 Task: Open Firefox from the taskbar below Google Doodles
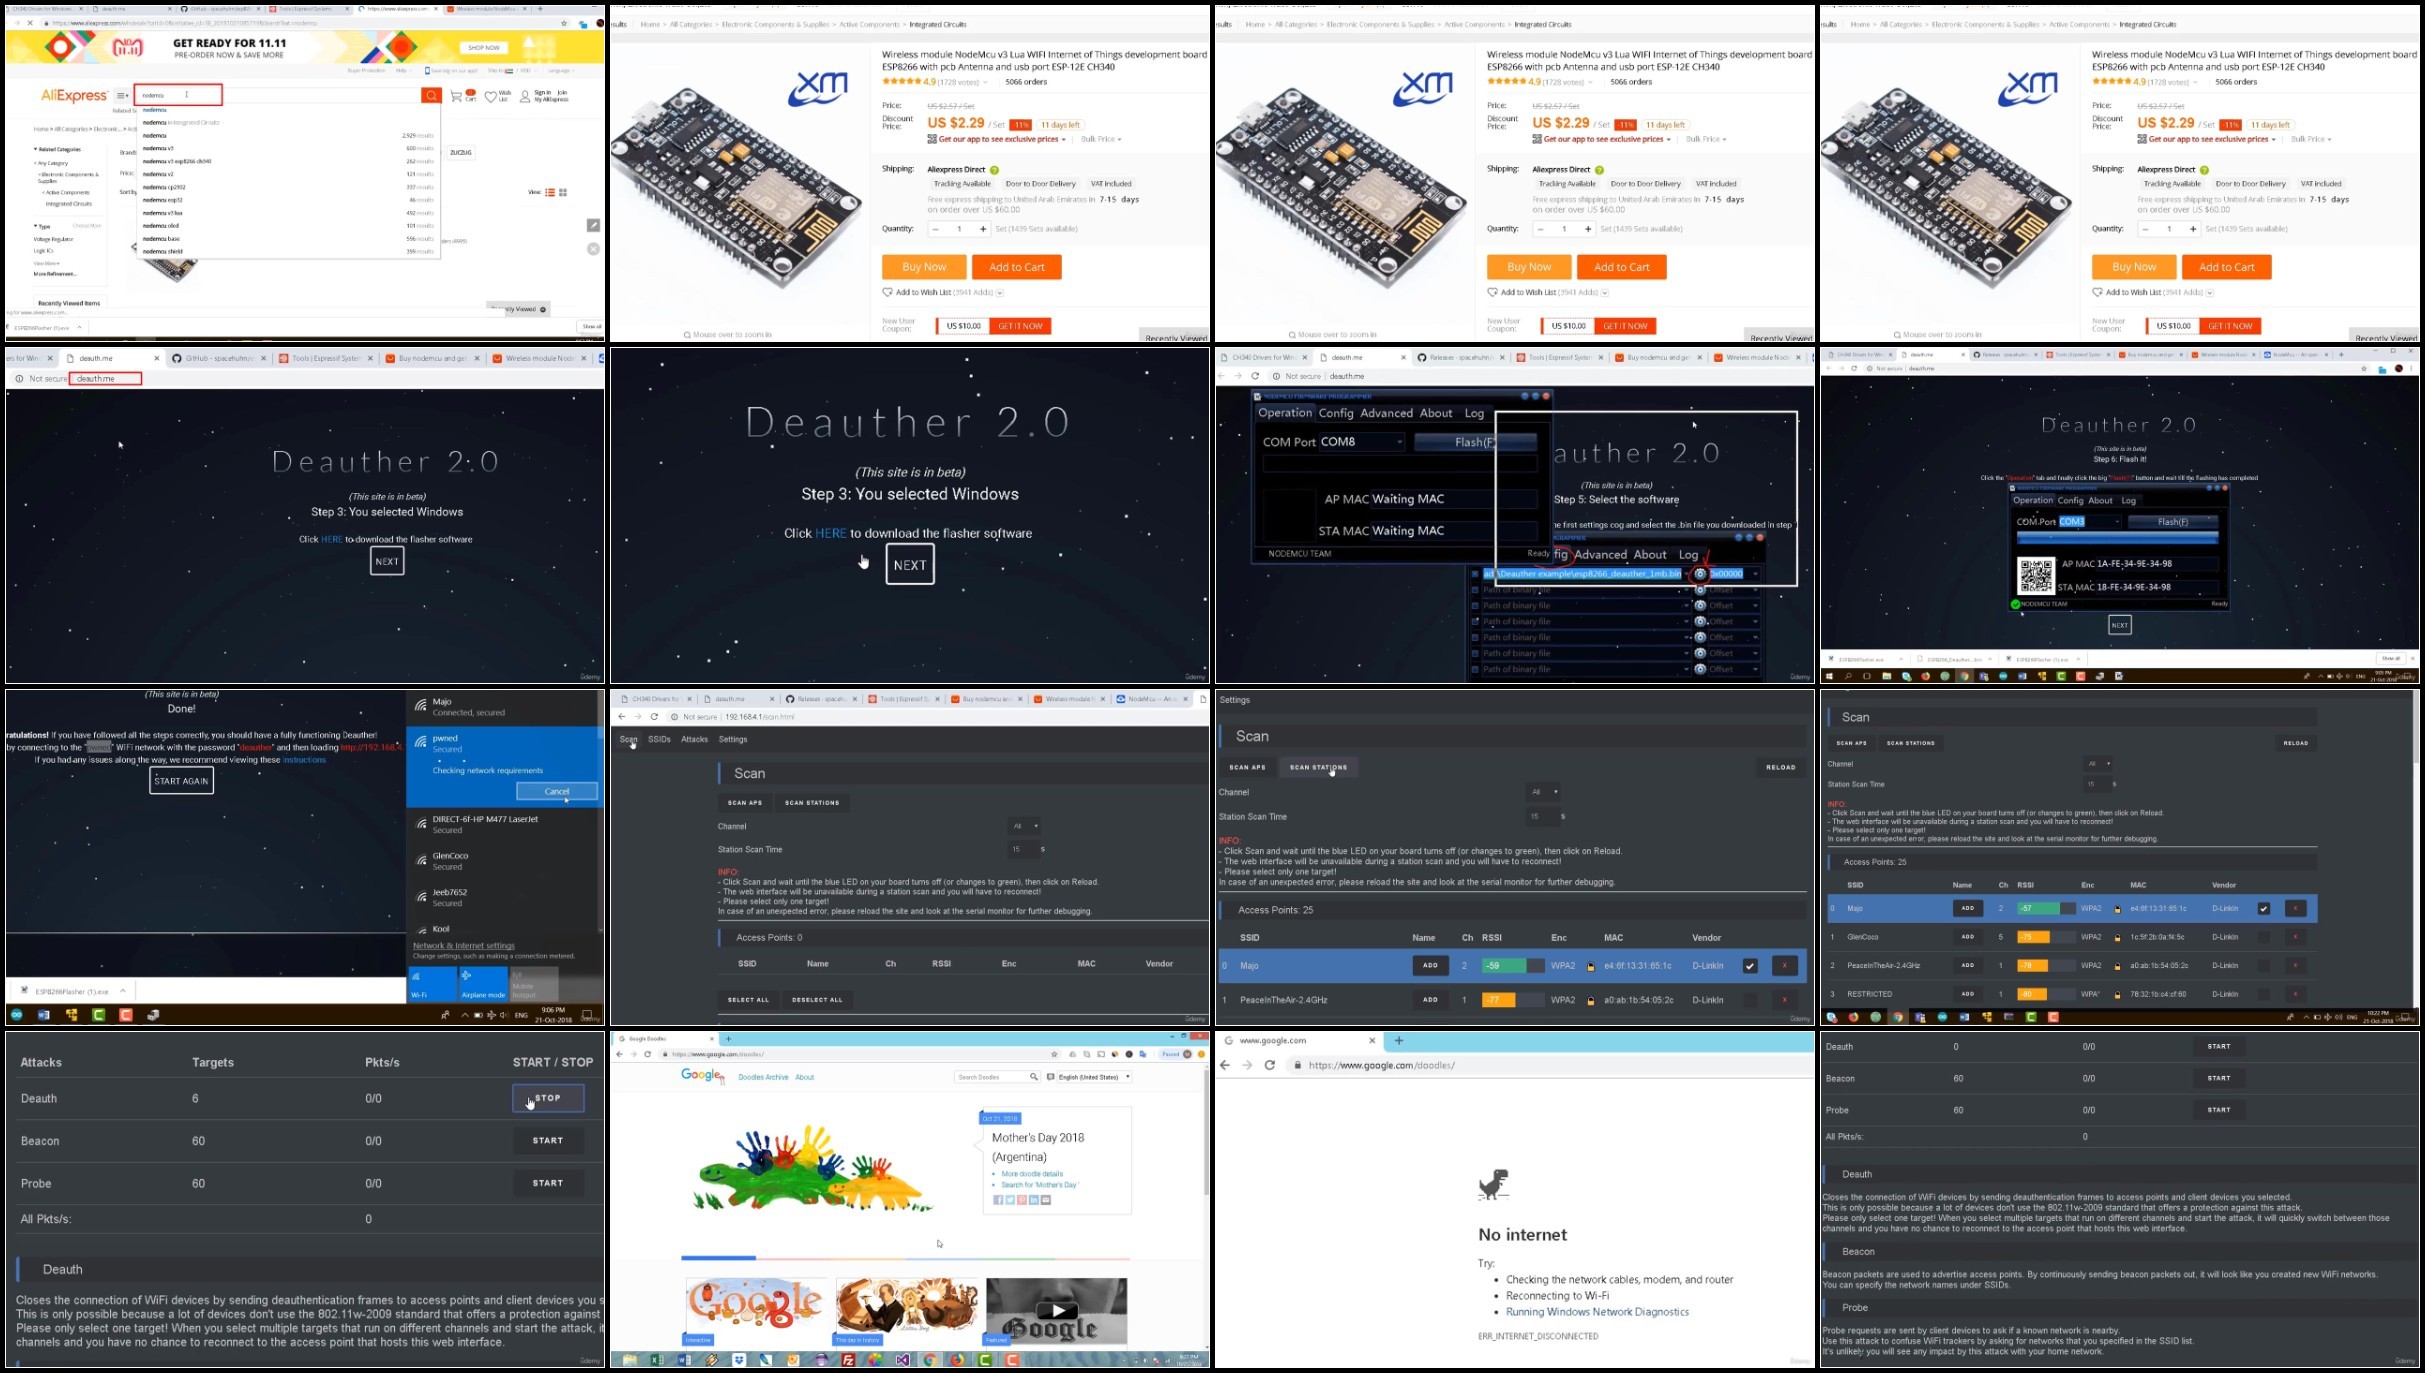957,1360
